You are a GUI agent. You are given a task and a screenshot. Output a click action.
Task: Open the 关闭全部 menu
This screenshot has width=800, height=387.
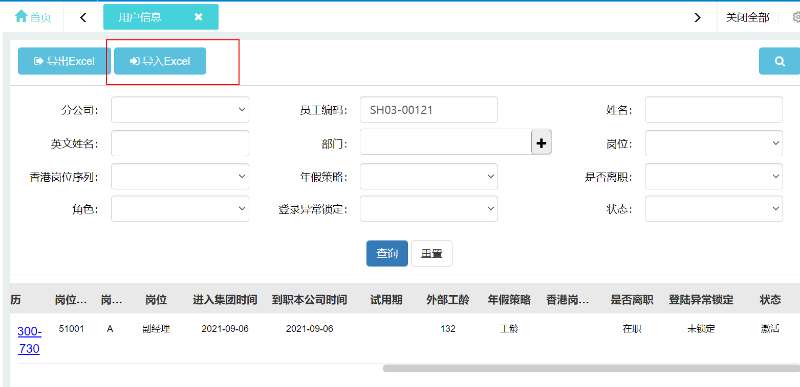[747, 17]
